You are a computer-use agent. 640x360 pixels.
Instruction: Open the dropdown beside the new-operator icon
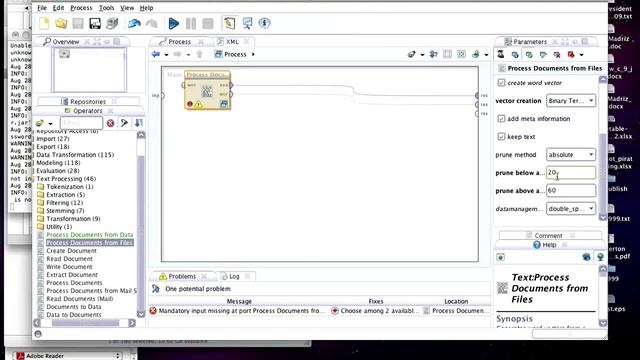[x=50, y=123]
